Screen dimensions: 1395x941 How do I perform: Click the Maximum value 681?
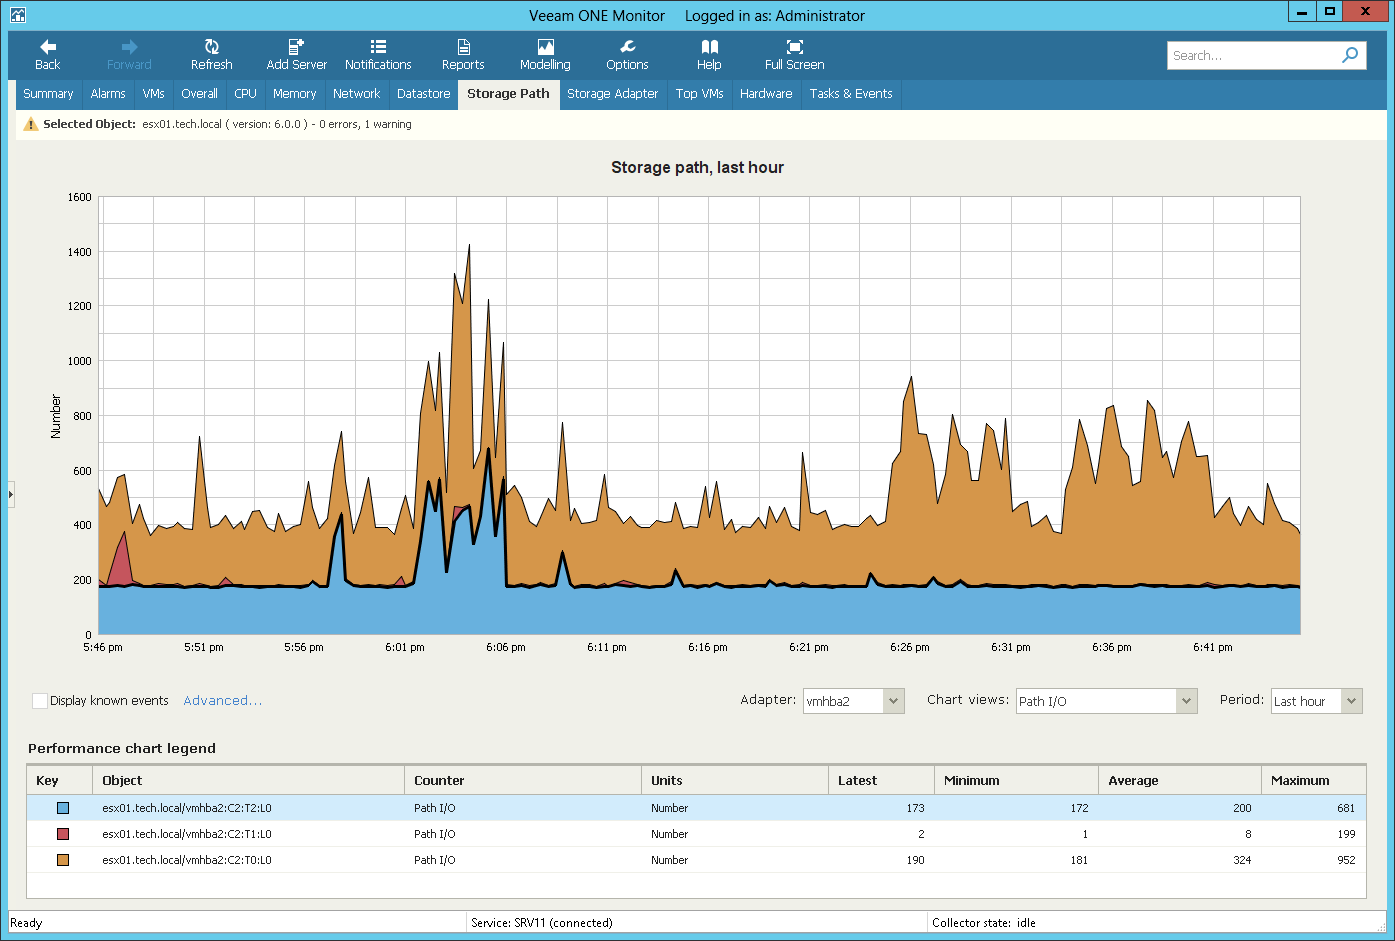[x=1346, y=808]
